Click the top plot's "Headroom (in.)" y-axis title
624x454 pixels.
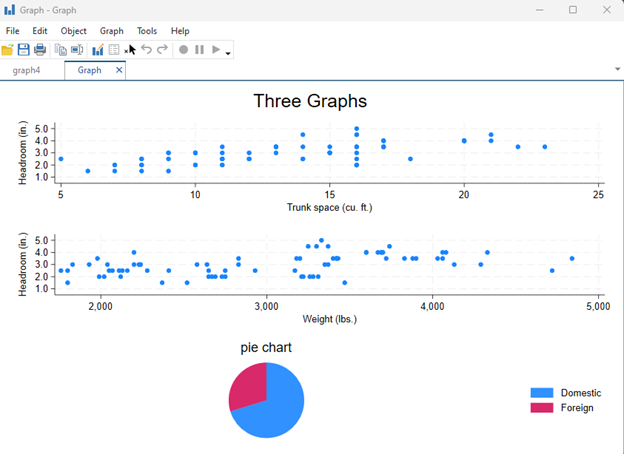point(23,153)
